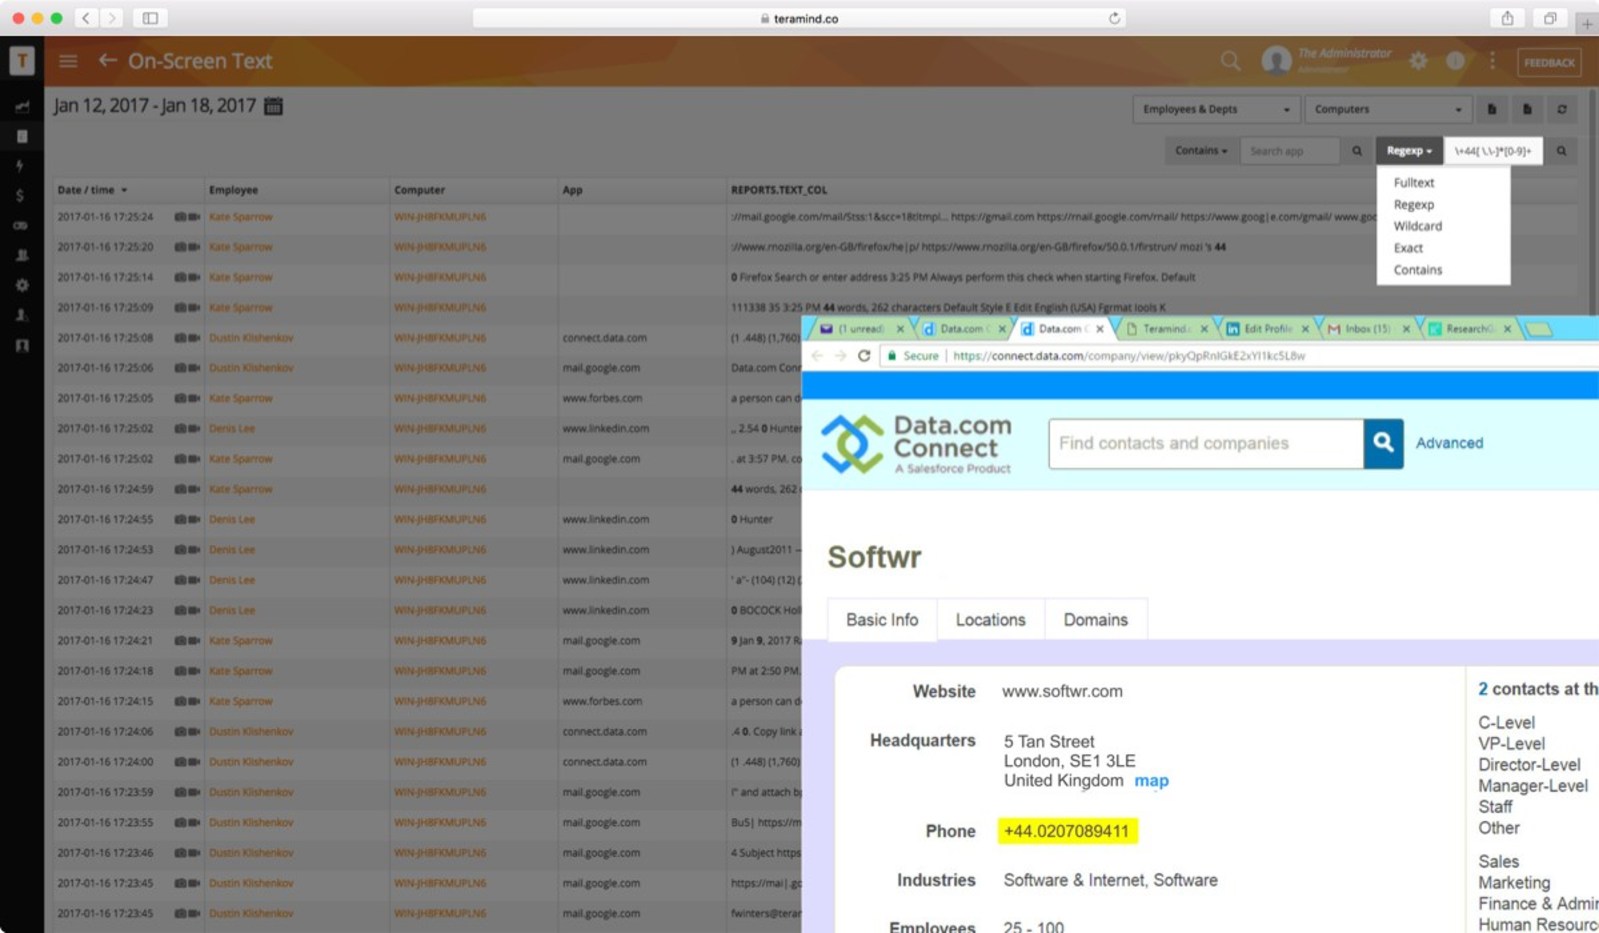Open the calendar date range picker
The width and height of the screenshot is (1599, 933).
click(x=273, y=106)
